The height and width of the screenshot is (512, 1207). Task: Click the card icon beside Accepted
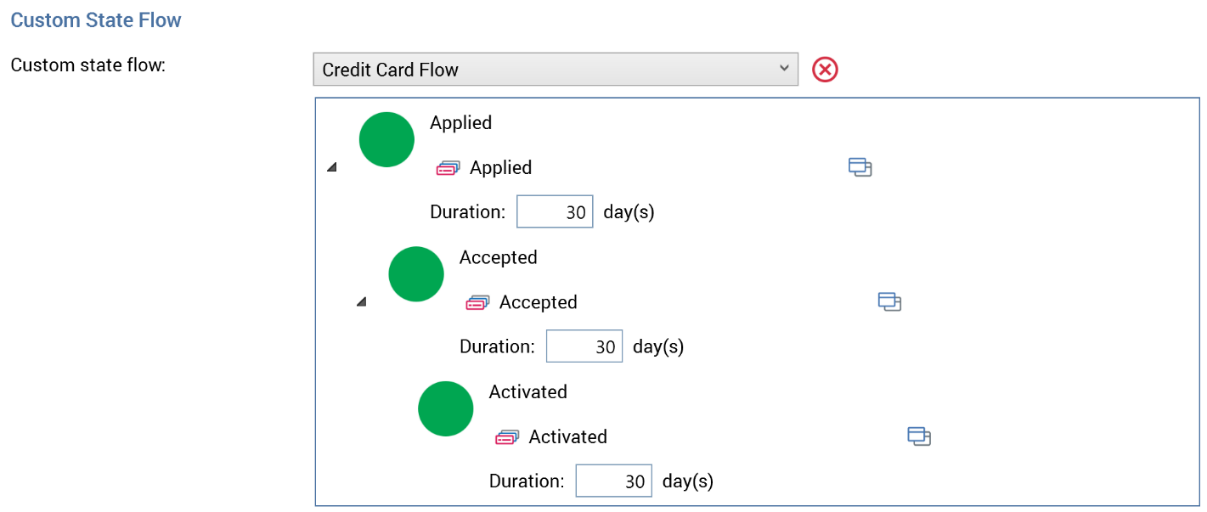[x=477, y=303]
